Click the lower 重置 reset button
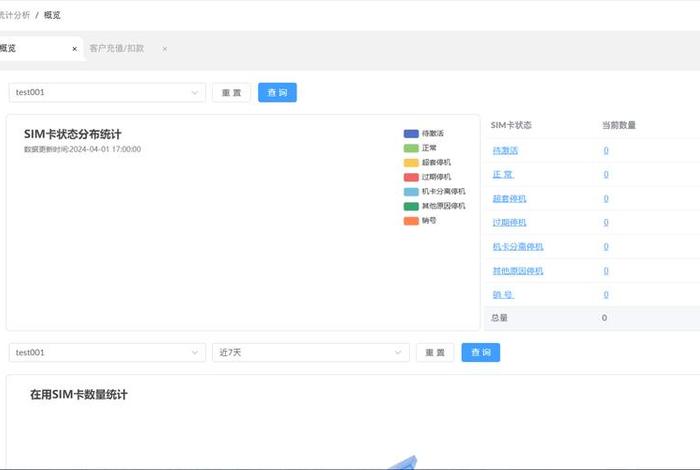700x470 pixels. [435, 353]
